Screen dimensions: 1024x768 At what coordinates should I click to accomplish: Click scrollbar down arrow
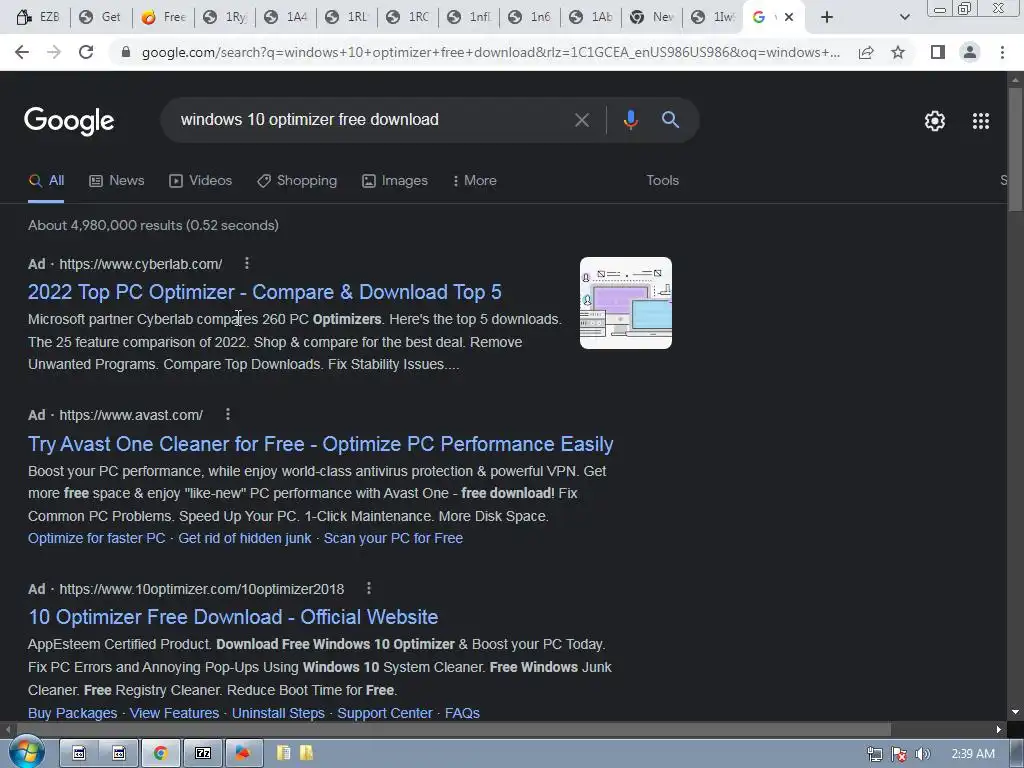pos(1015,712)
